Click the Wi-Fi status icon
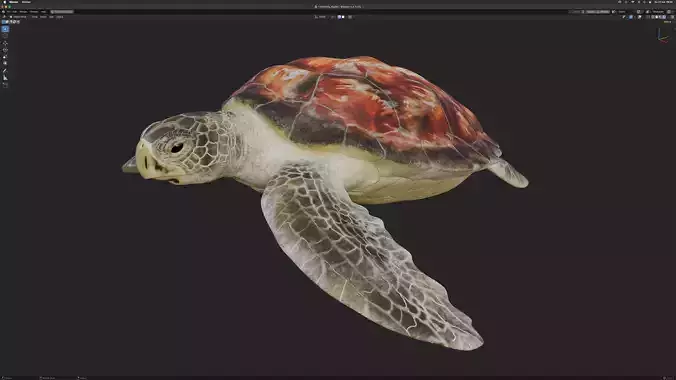 click(x=633, y=2)
